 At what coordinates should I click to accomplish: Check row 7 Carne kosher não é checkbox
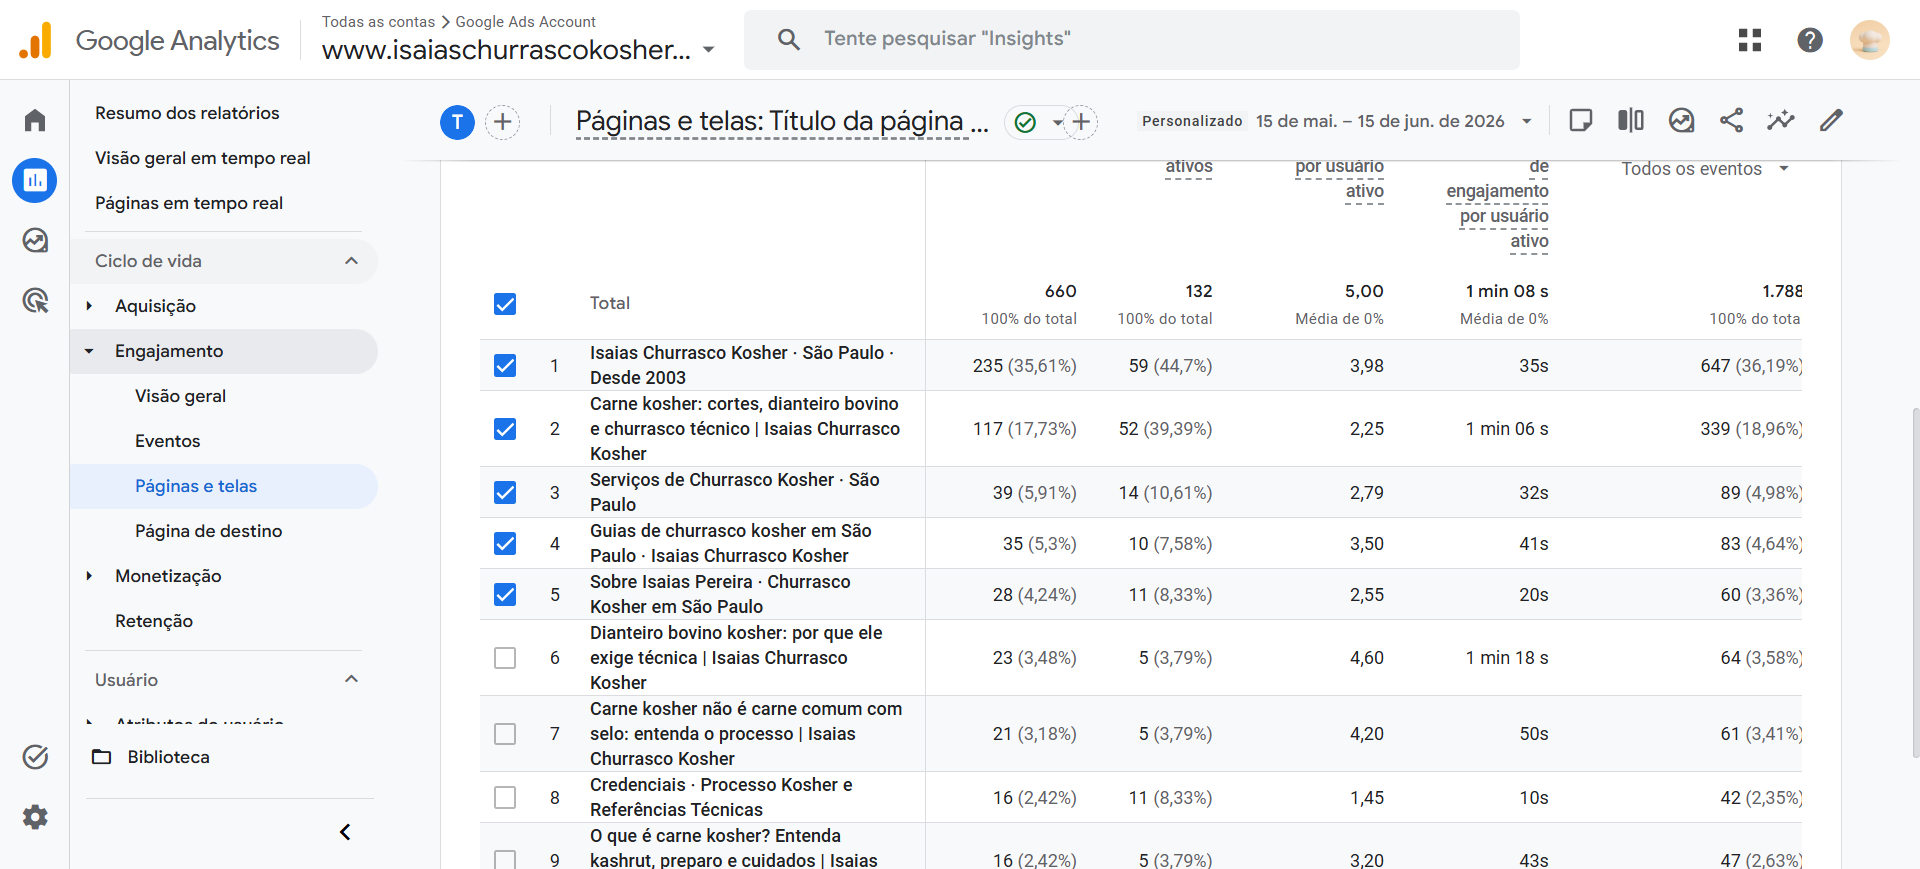click(x=505, y=734)
